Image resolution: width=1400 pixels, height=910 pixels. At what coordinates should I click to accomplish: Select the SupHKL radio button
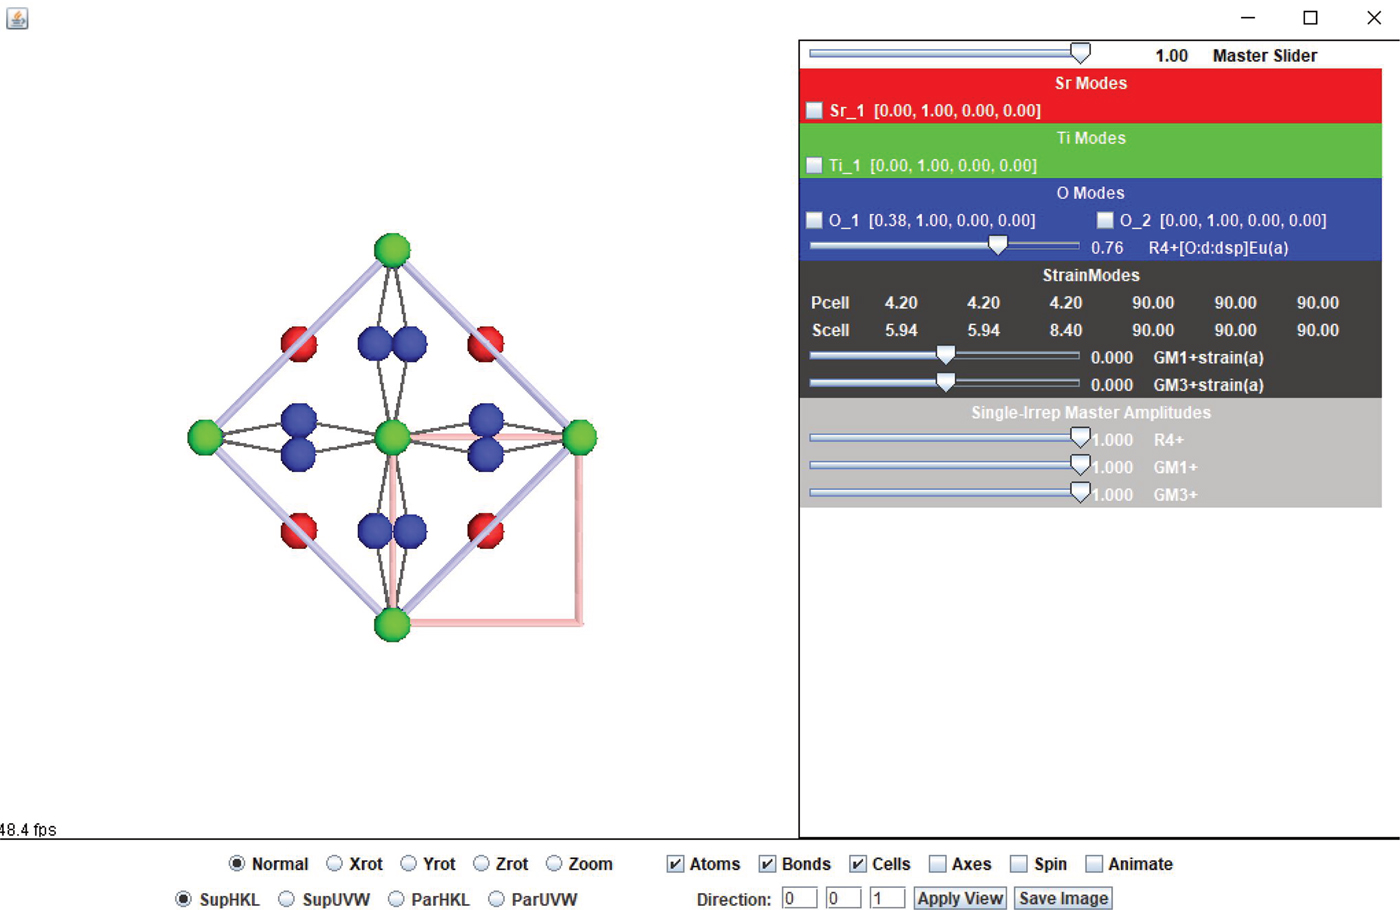pyautogui.click(x=184, y=899)
